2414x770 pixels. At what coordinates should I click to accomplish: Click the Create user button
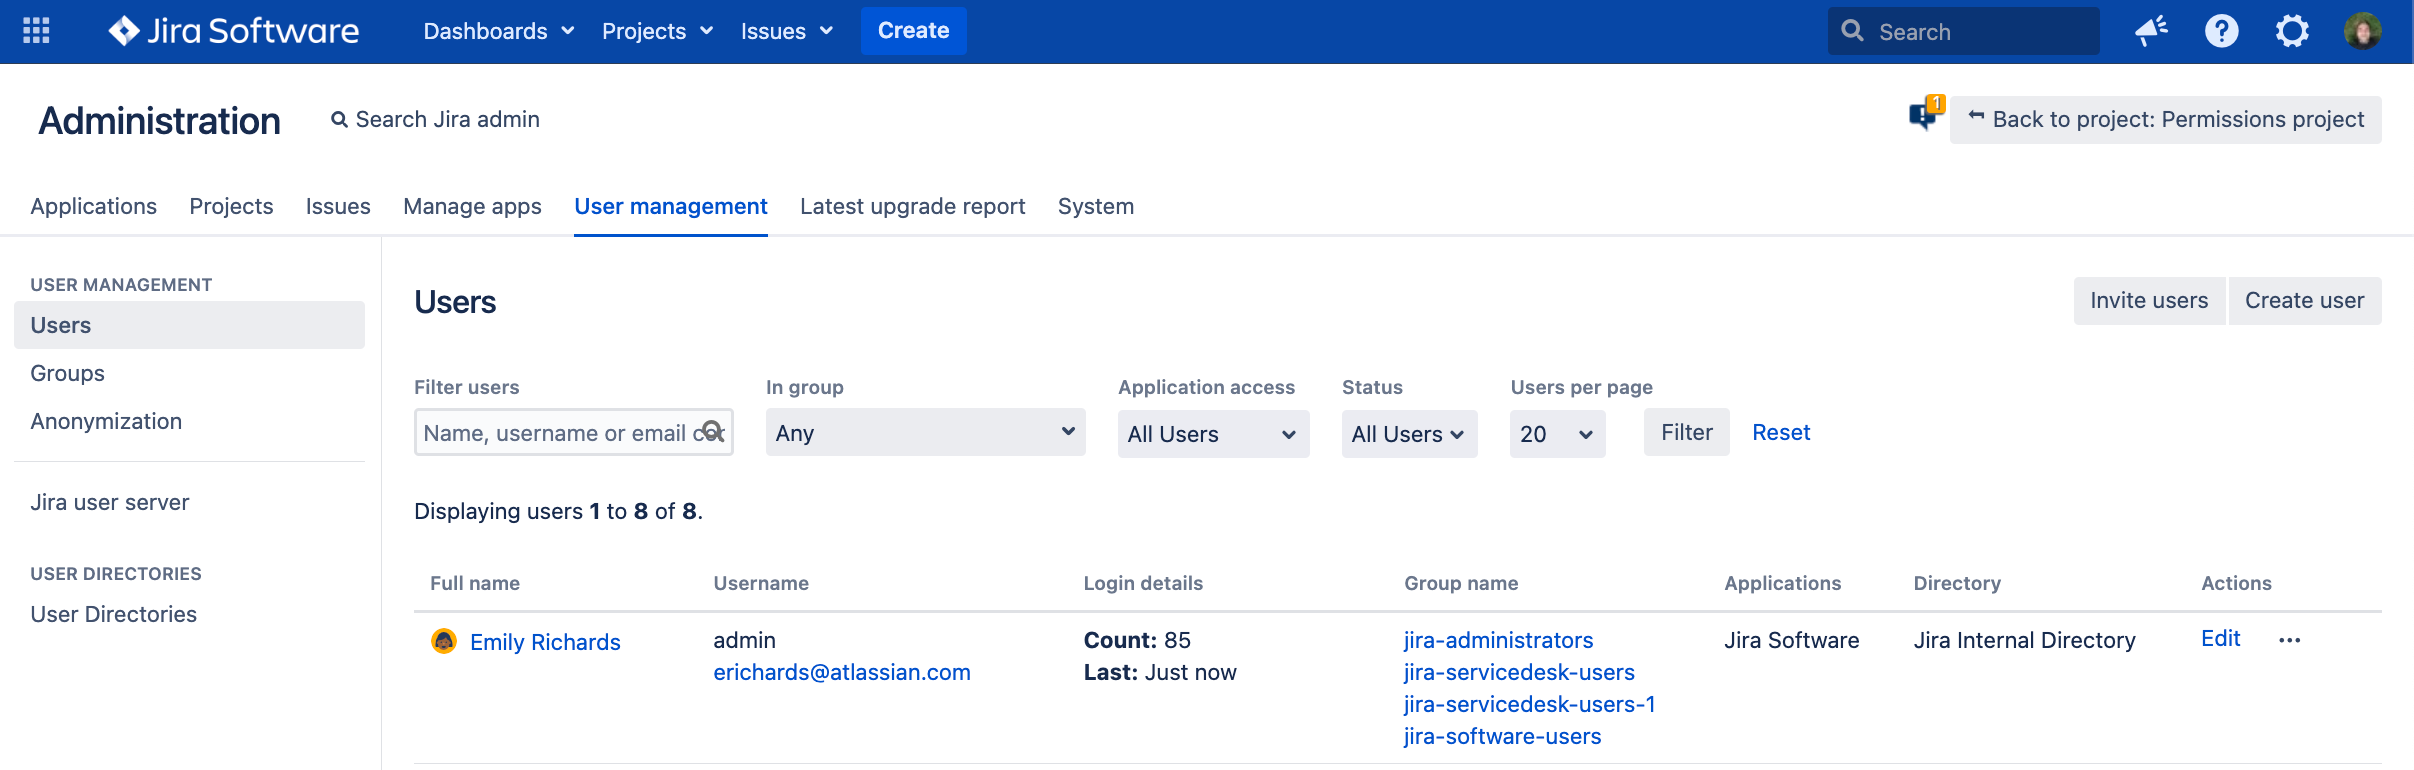pyautogui.click(x=2304, y=300)
